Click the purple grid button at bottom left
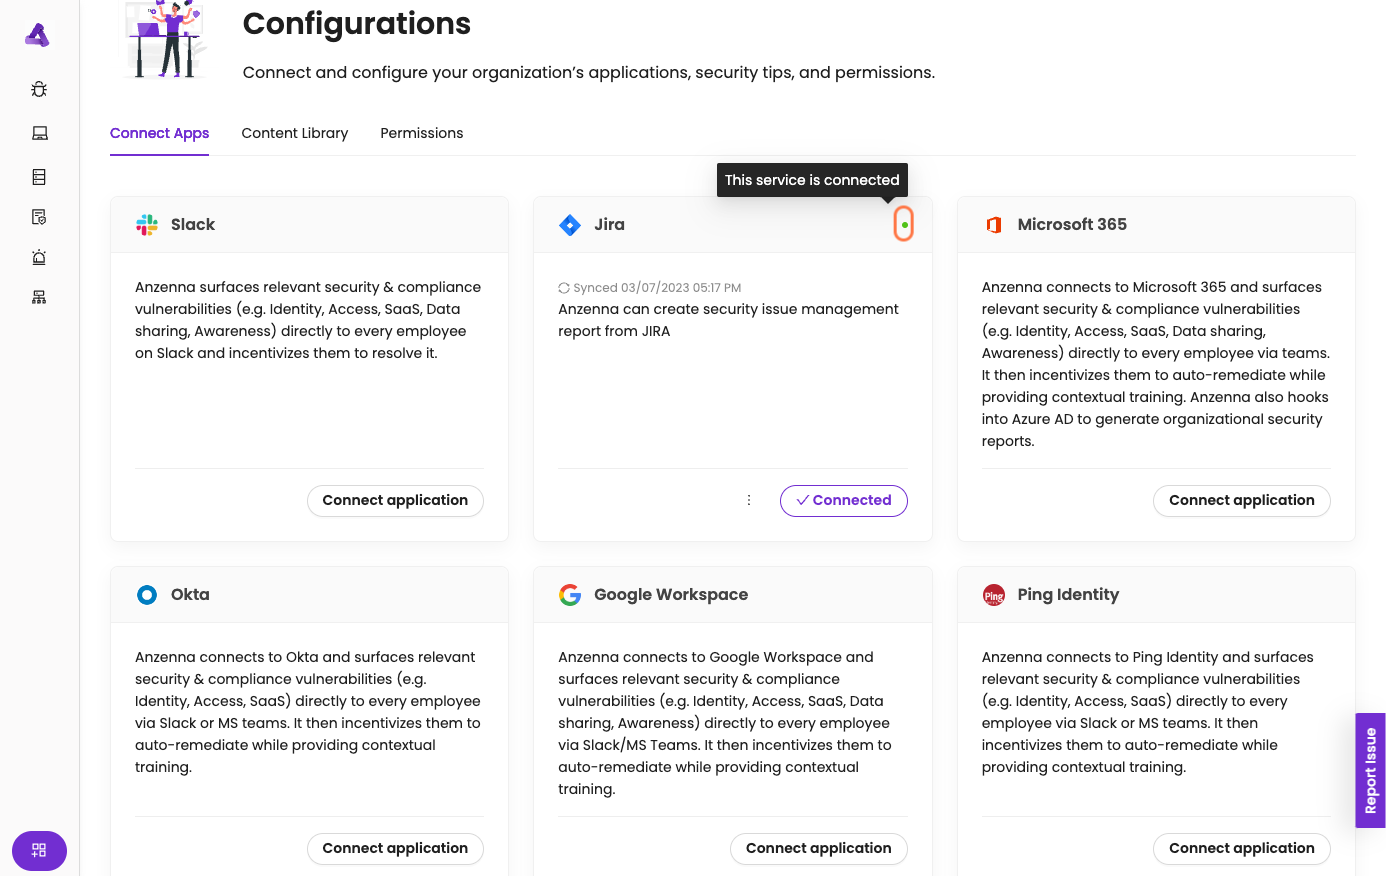The height and width of the screenshot is (876, 1386). pos(39,850)
